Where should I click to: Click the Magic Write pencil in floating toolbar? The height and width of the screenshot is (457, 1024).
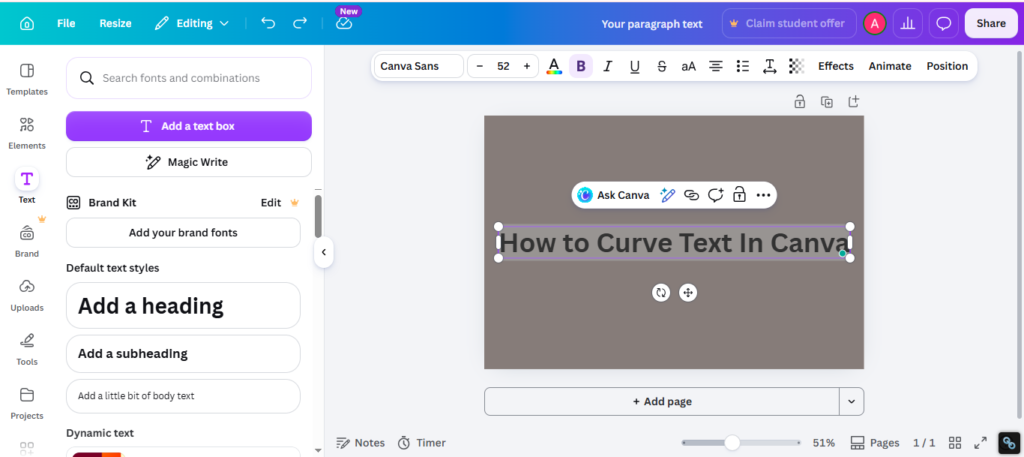667,195
